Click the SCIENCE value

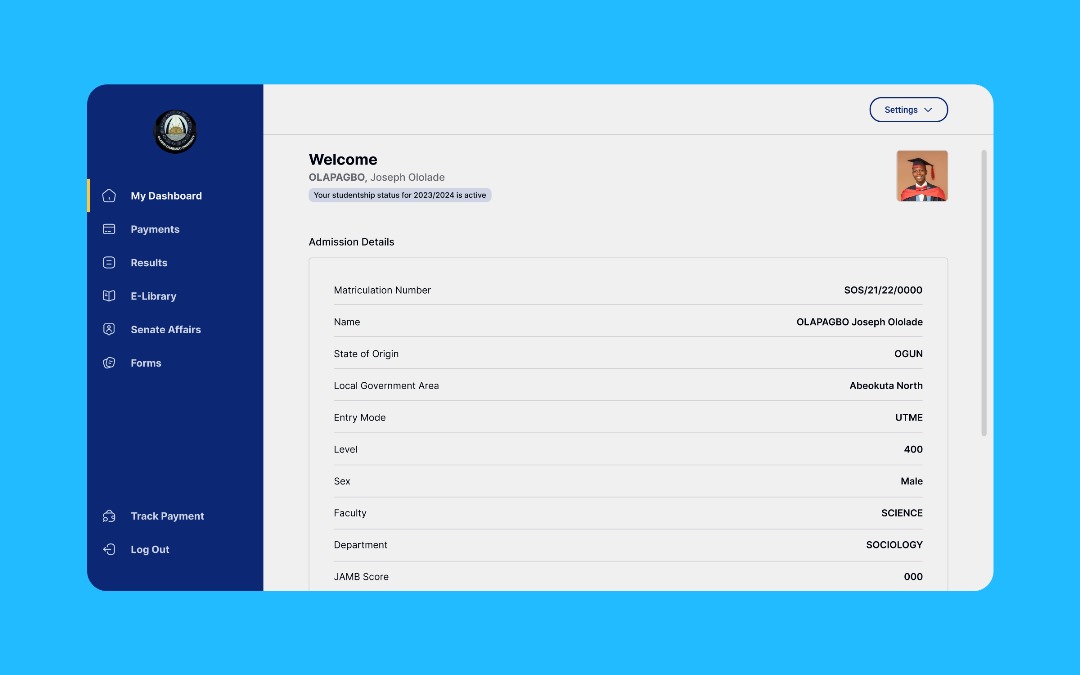point(902,513)
